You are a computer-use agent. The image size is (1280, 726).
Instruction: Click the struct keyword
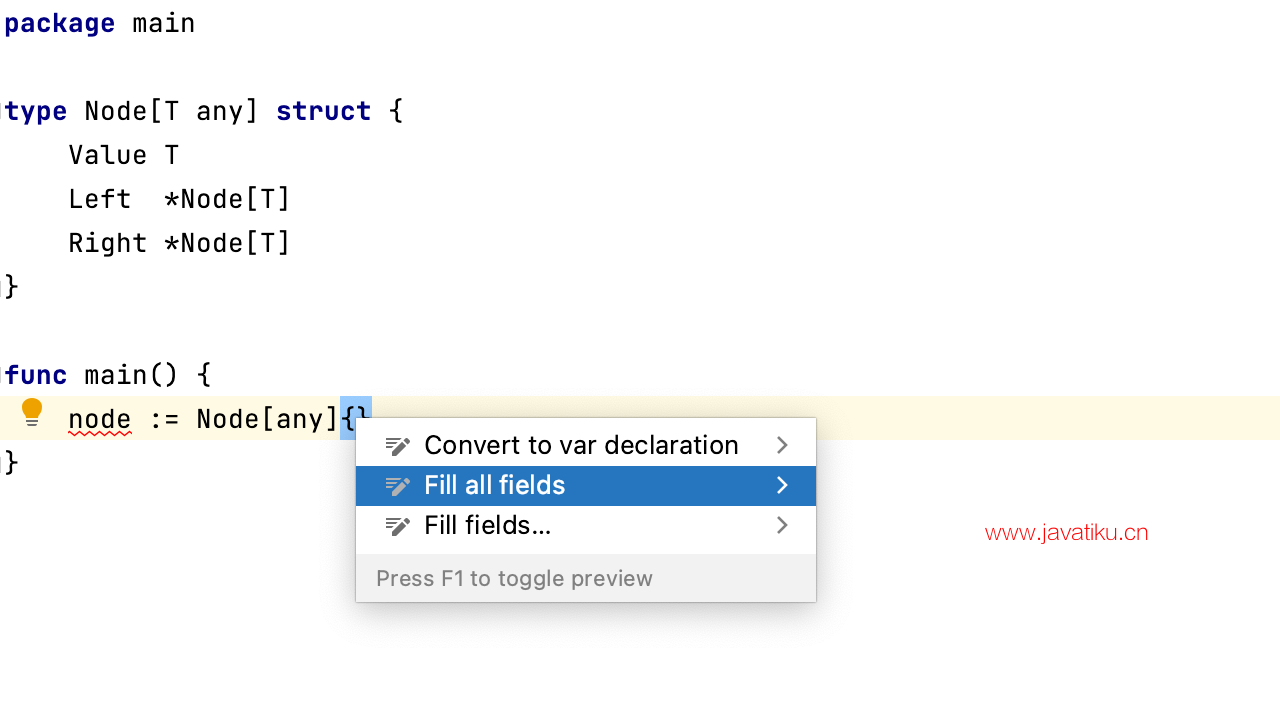[x=323, y=111]
